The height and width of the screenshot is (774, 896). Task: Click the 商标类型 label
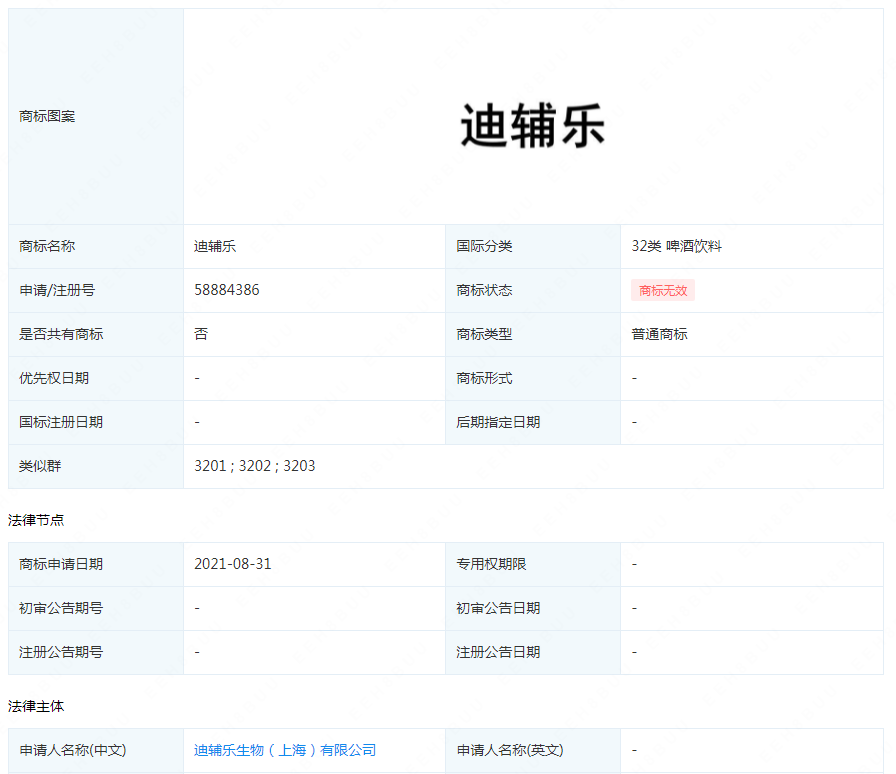pos(484,334)
